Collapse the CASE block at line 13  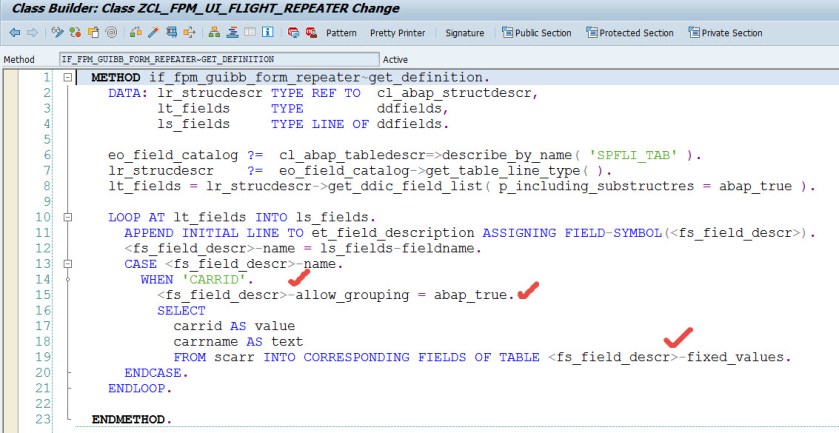67,264
